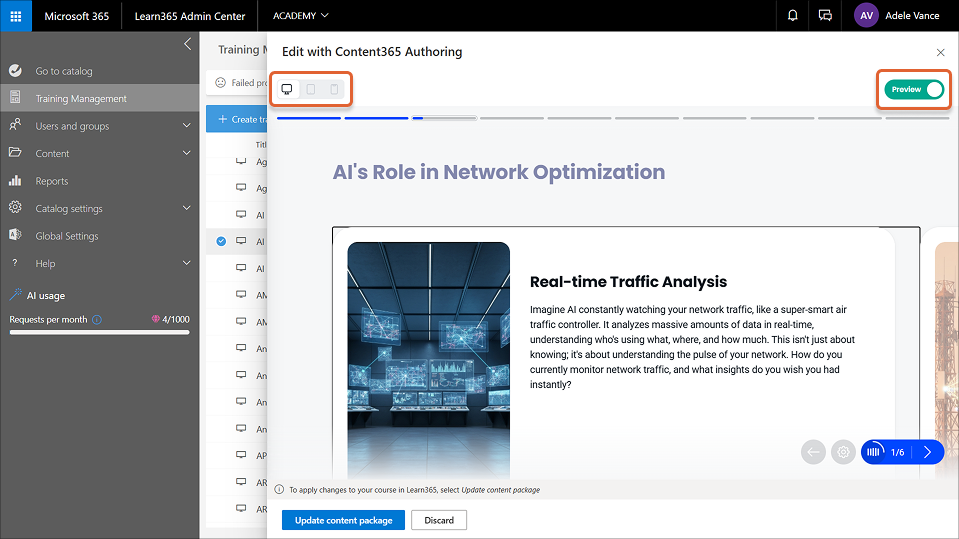Viewport: 959px width, 539px height.
Task: Go to next slide arrow
Action: (x=927, y=452)
